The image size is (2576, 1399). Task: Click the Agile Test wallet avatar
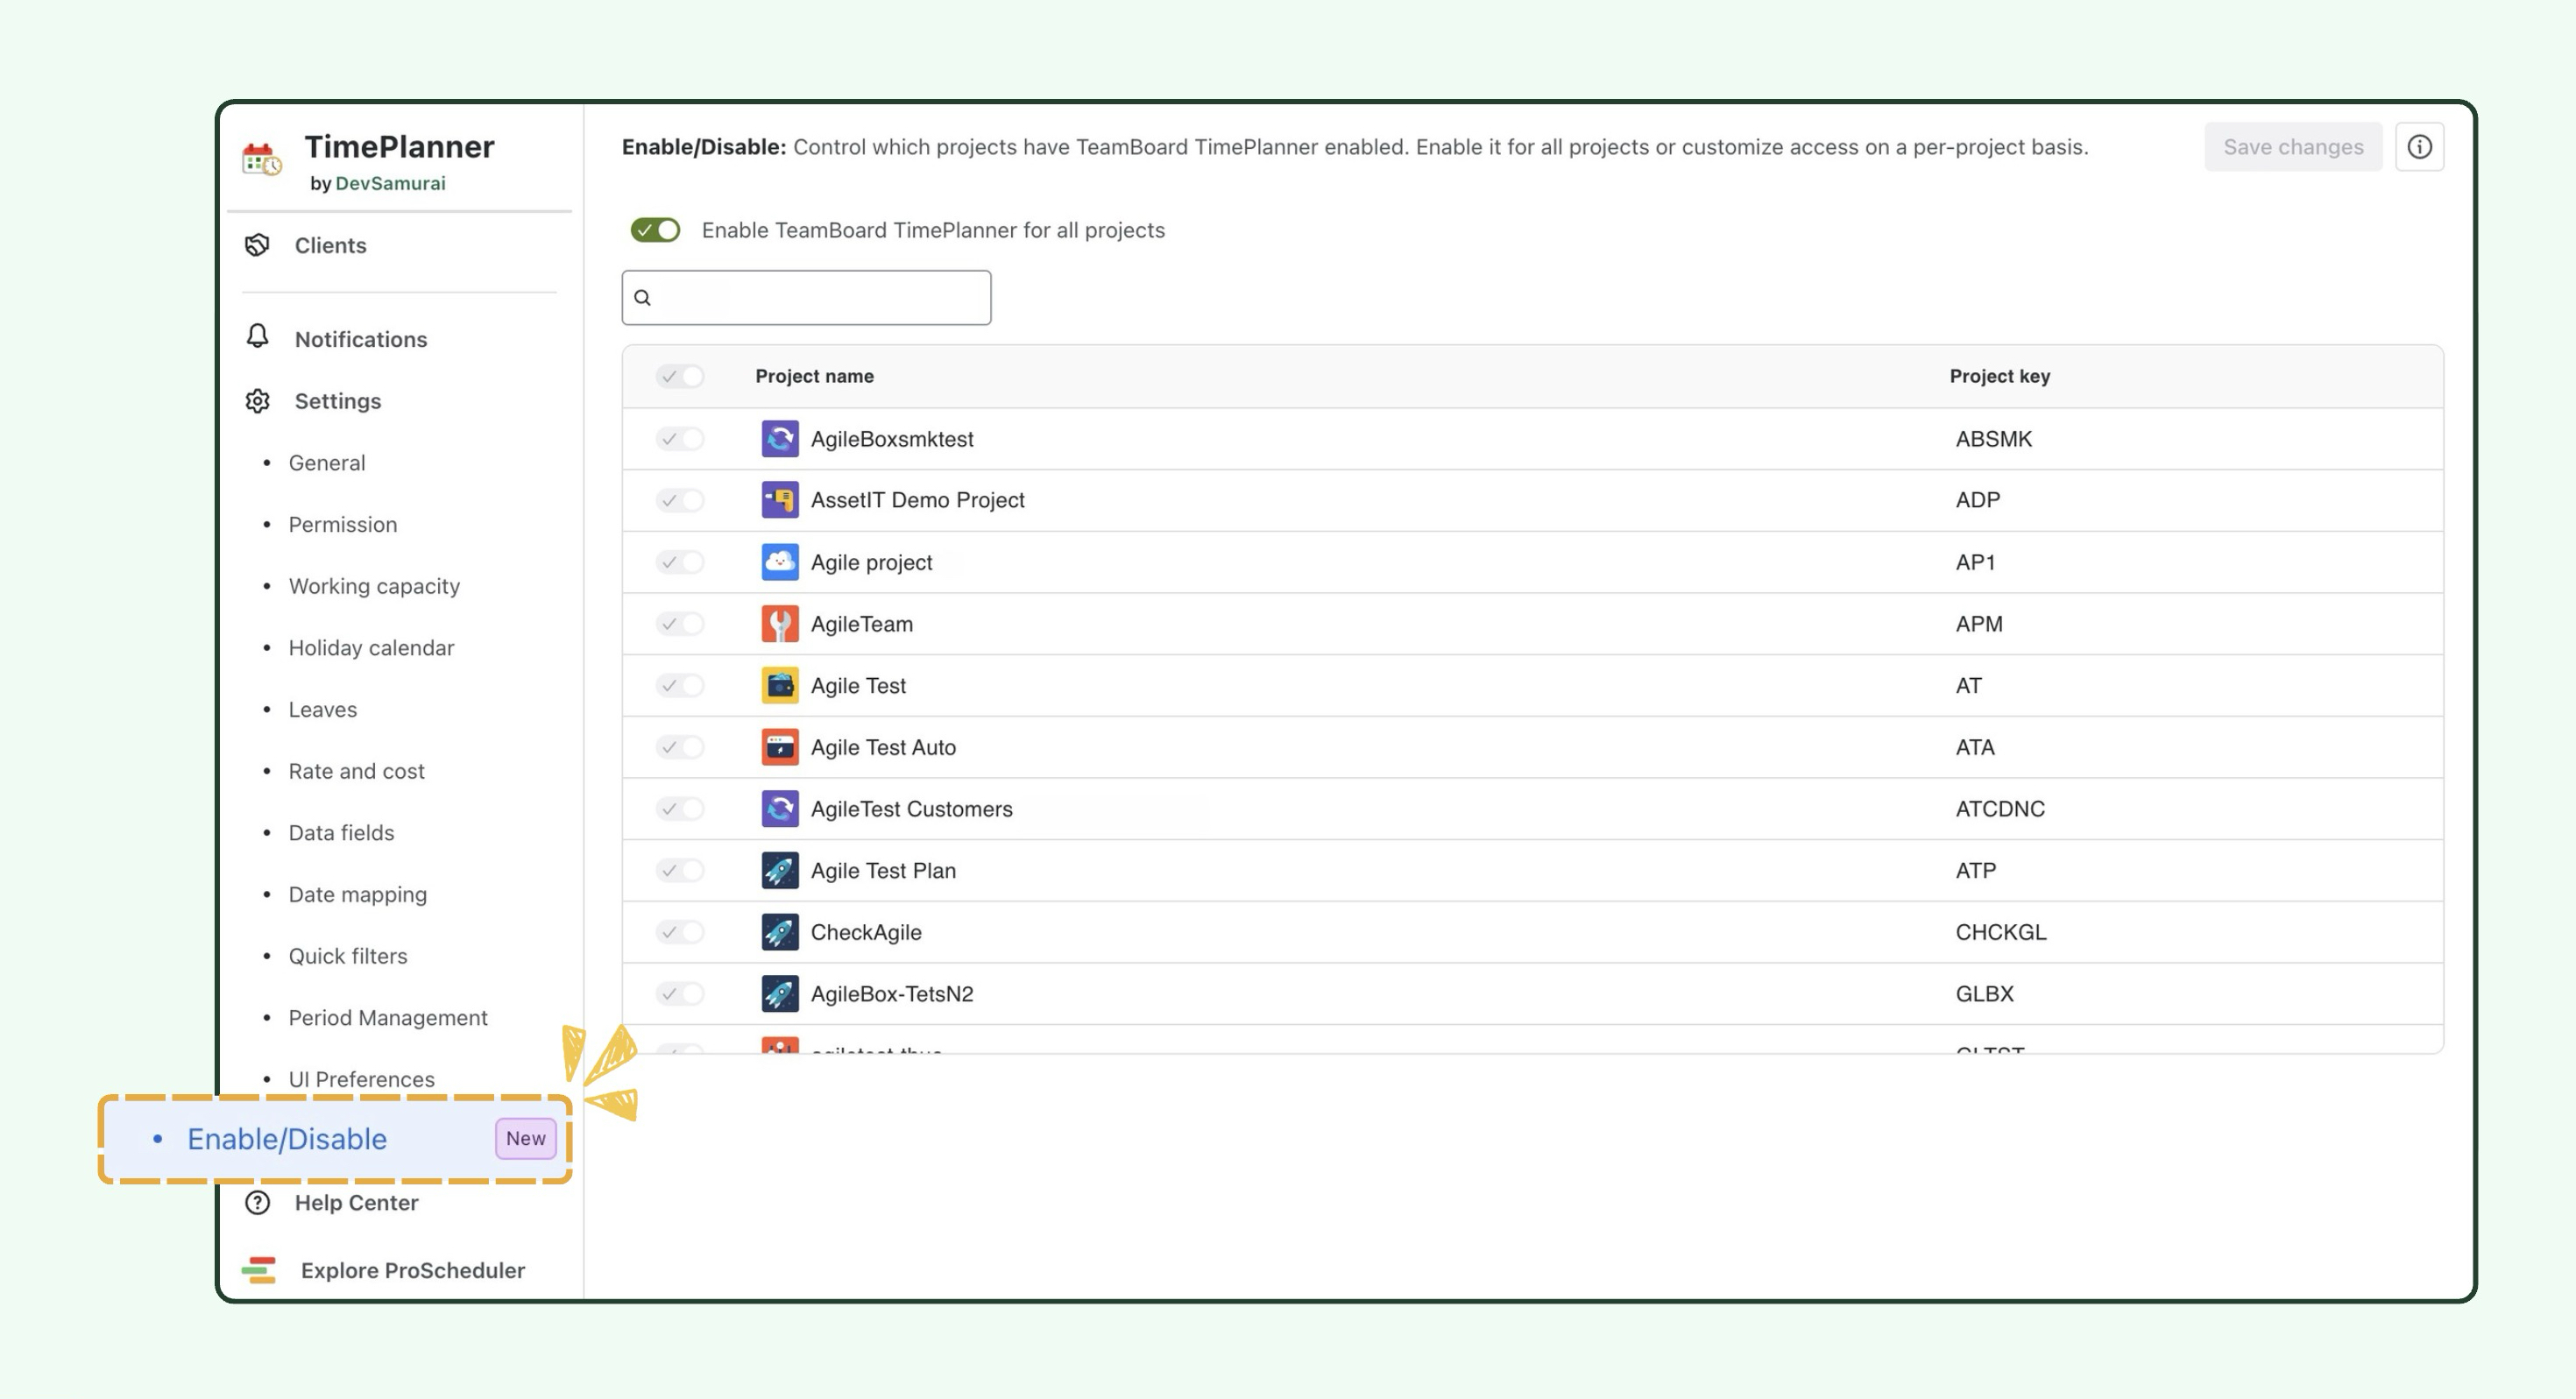pyautogui.click(x=780, y=686)
